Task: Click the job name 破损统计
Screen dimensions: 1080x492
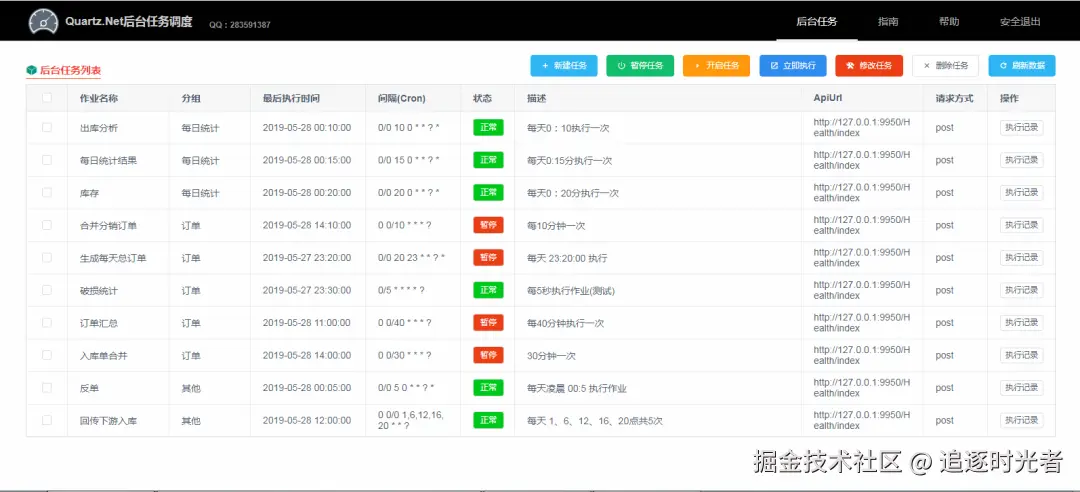Action: click(x=98, y=291)
